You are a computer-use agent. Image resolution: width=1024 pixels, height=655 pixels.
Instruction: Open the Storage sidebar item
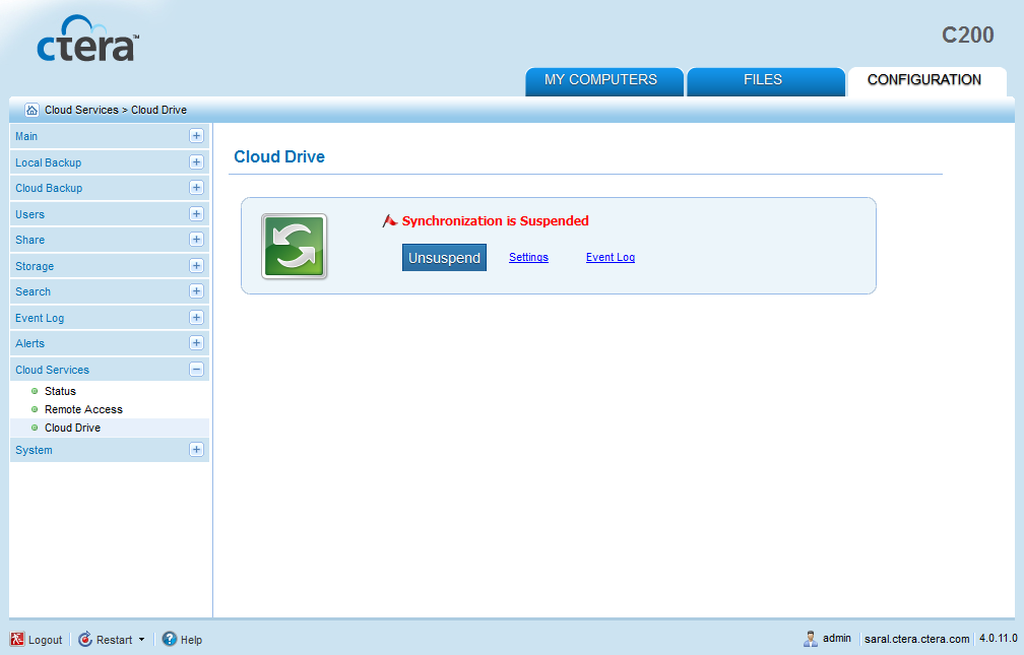pyautogui.click(x=35, y=266)
